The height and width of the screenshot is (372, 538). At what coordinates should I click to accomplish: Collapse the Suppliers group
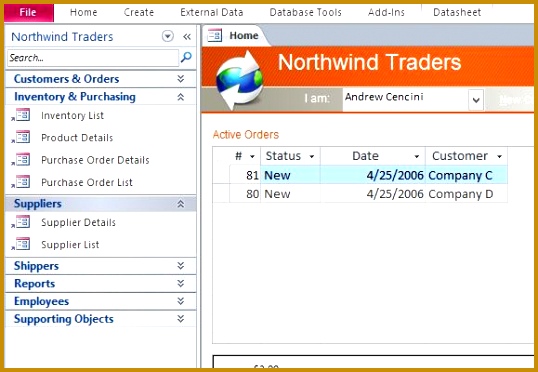pyautogui.click(x=101, y=204)
